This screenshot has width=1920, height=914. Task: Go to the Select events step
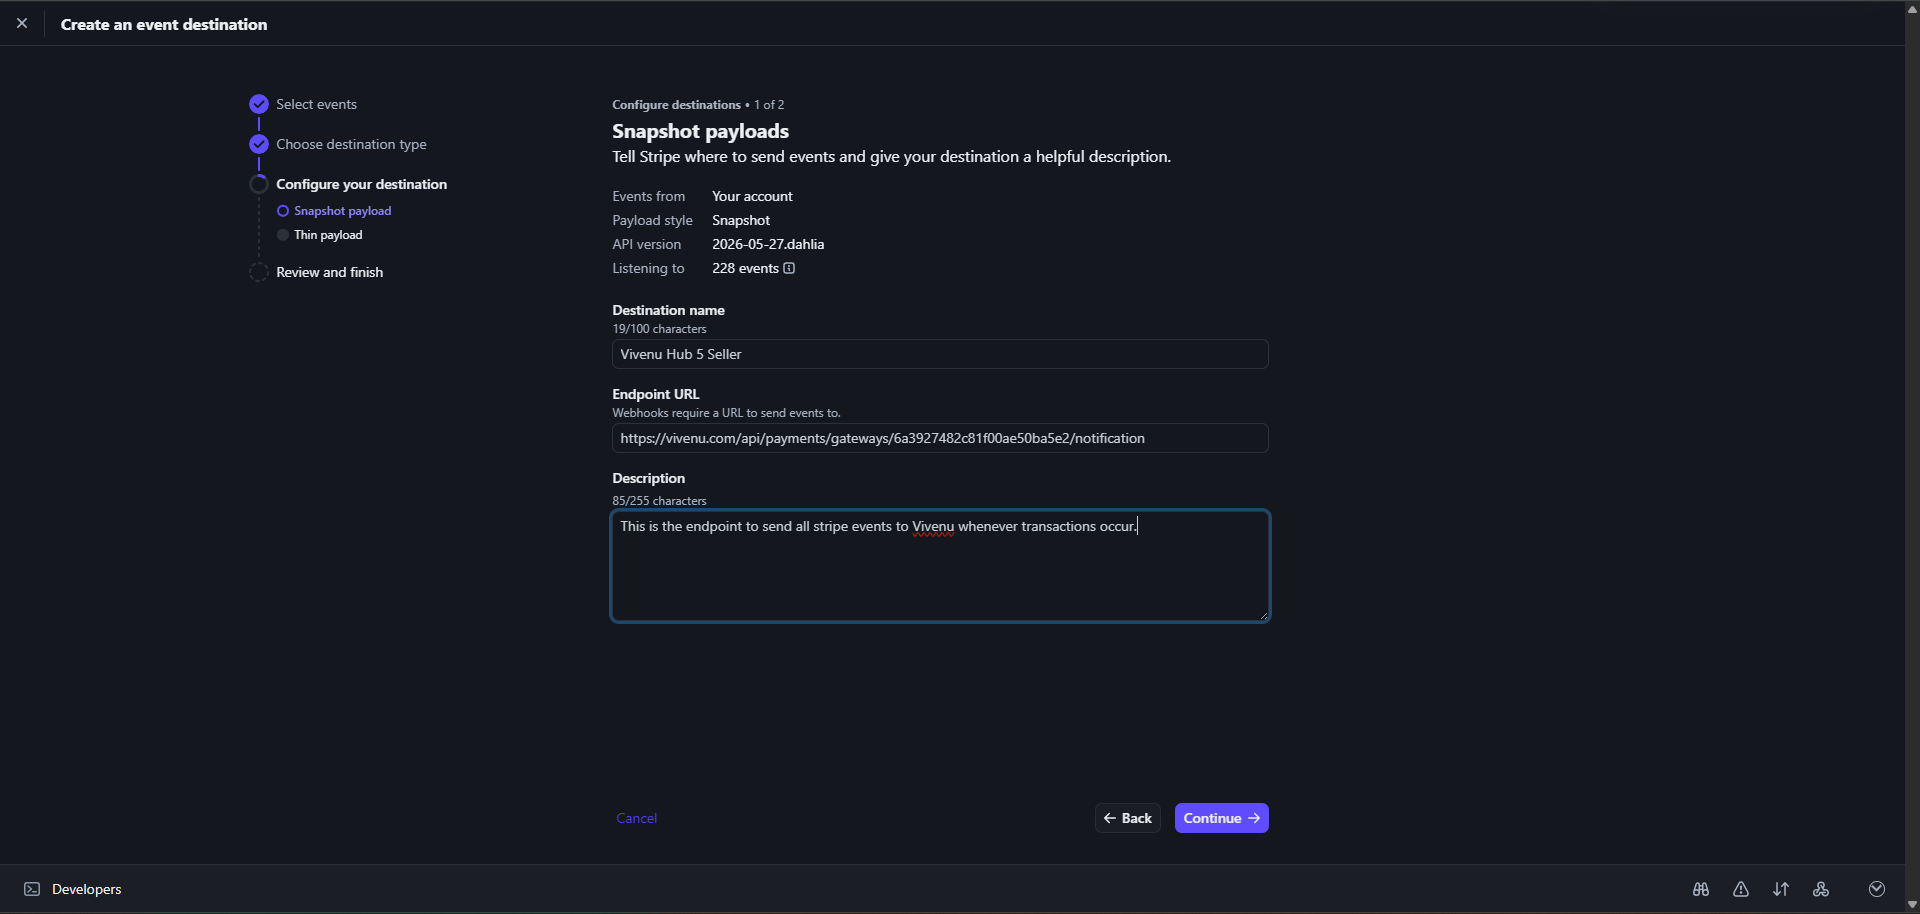pos(316,104)
